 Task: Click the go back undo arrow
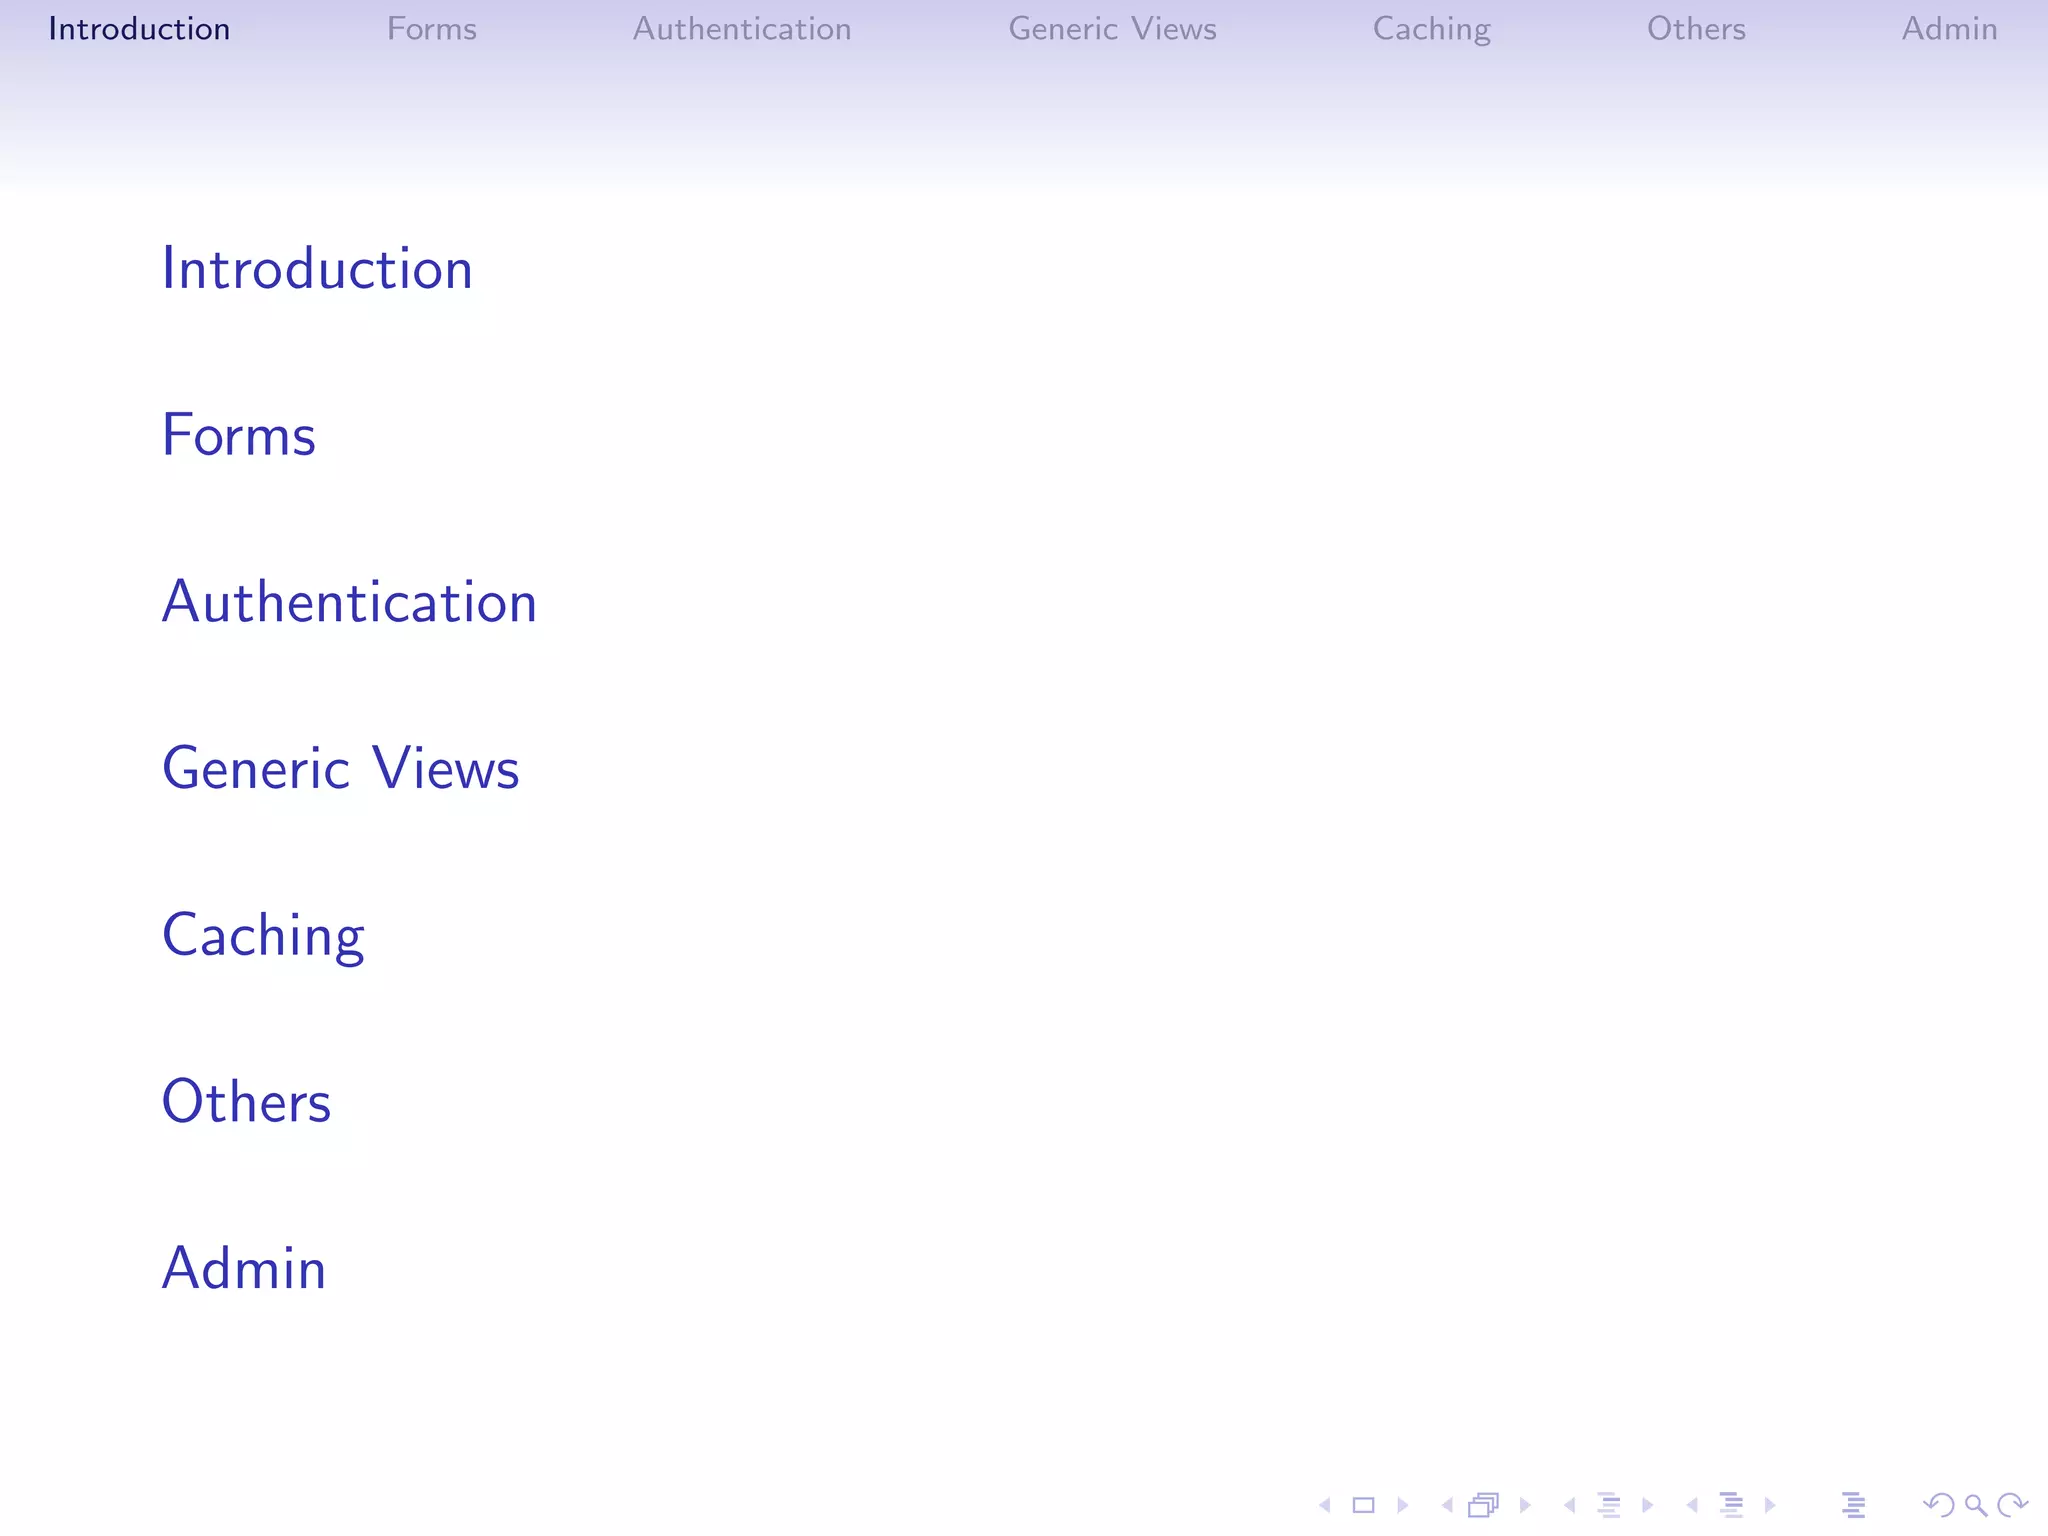tap(1939, 1505)
